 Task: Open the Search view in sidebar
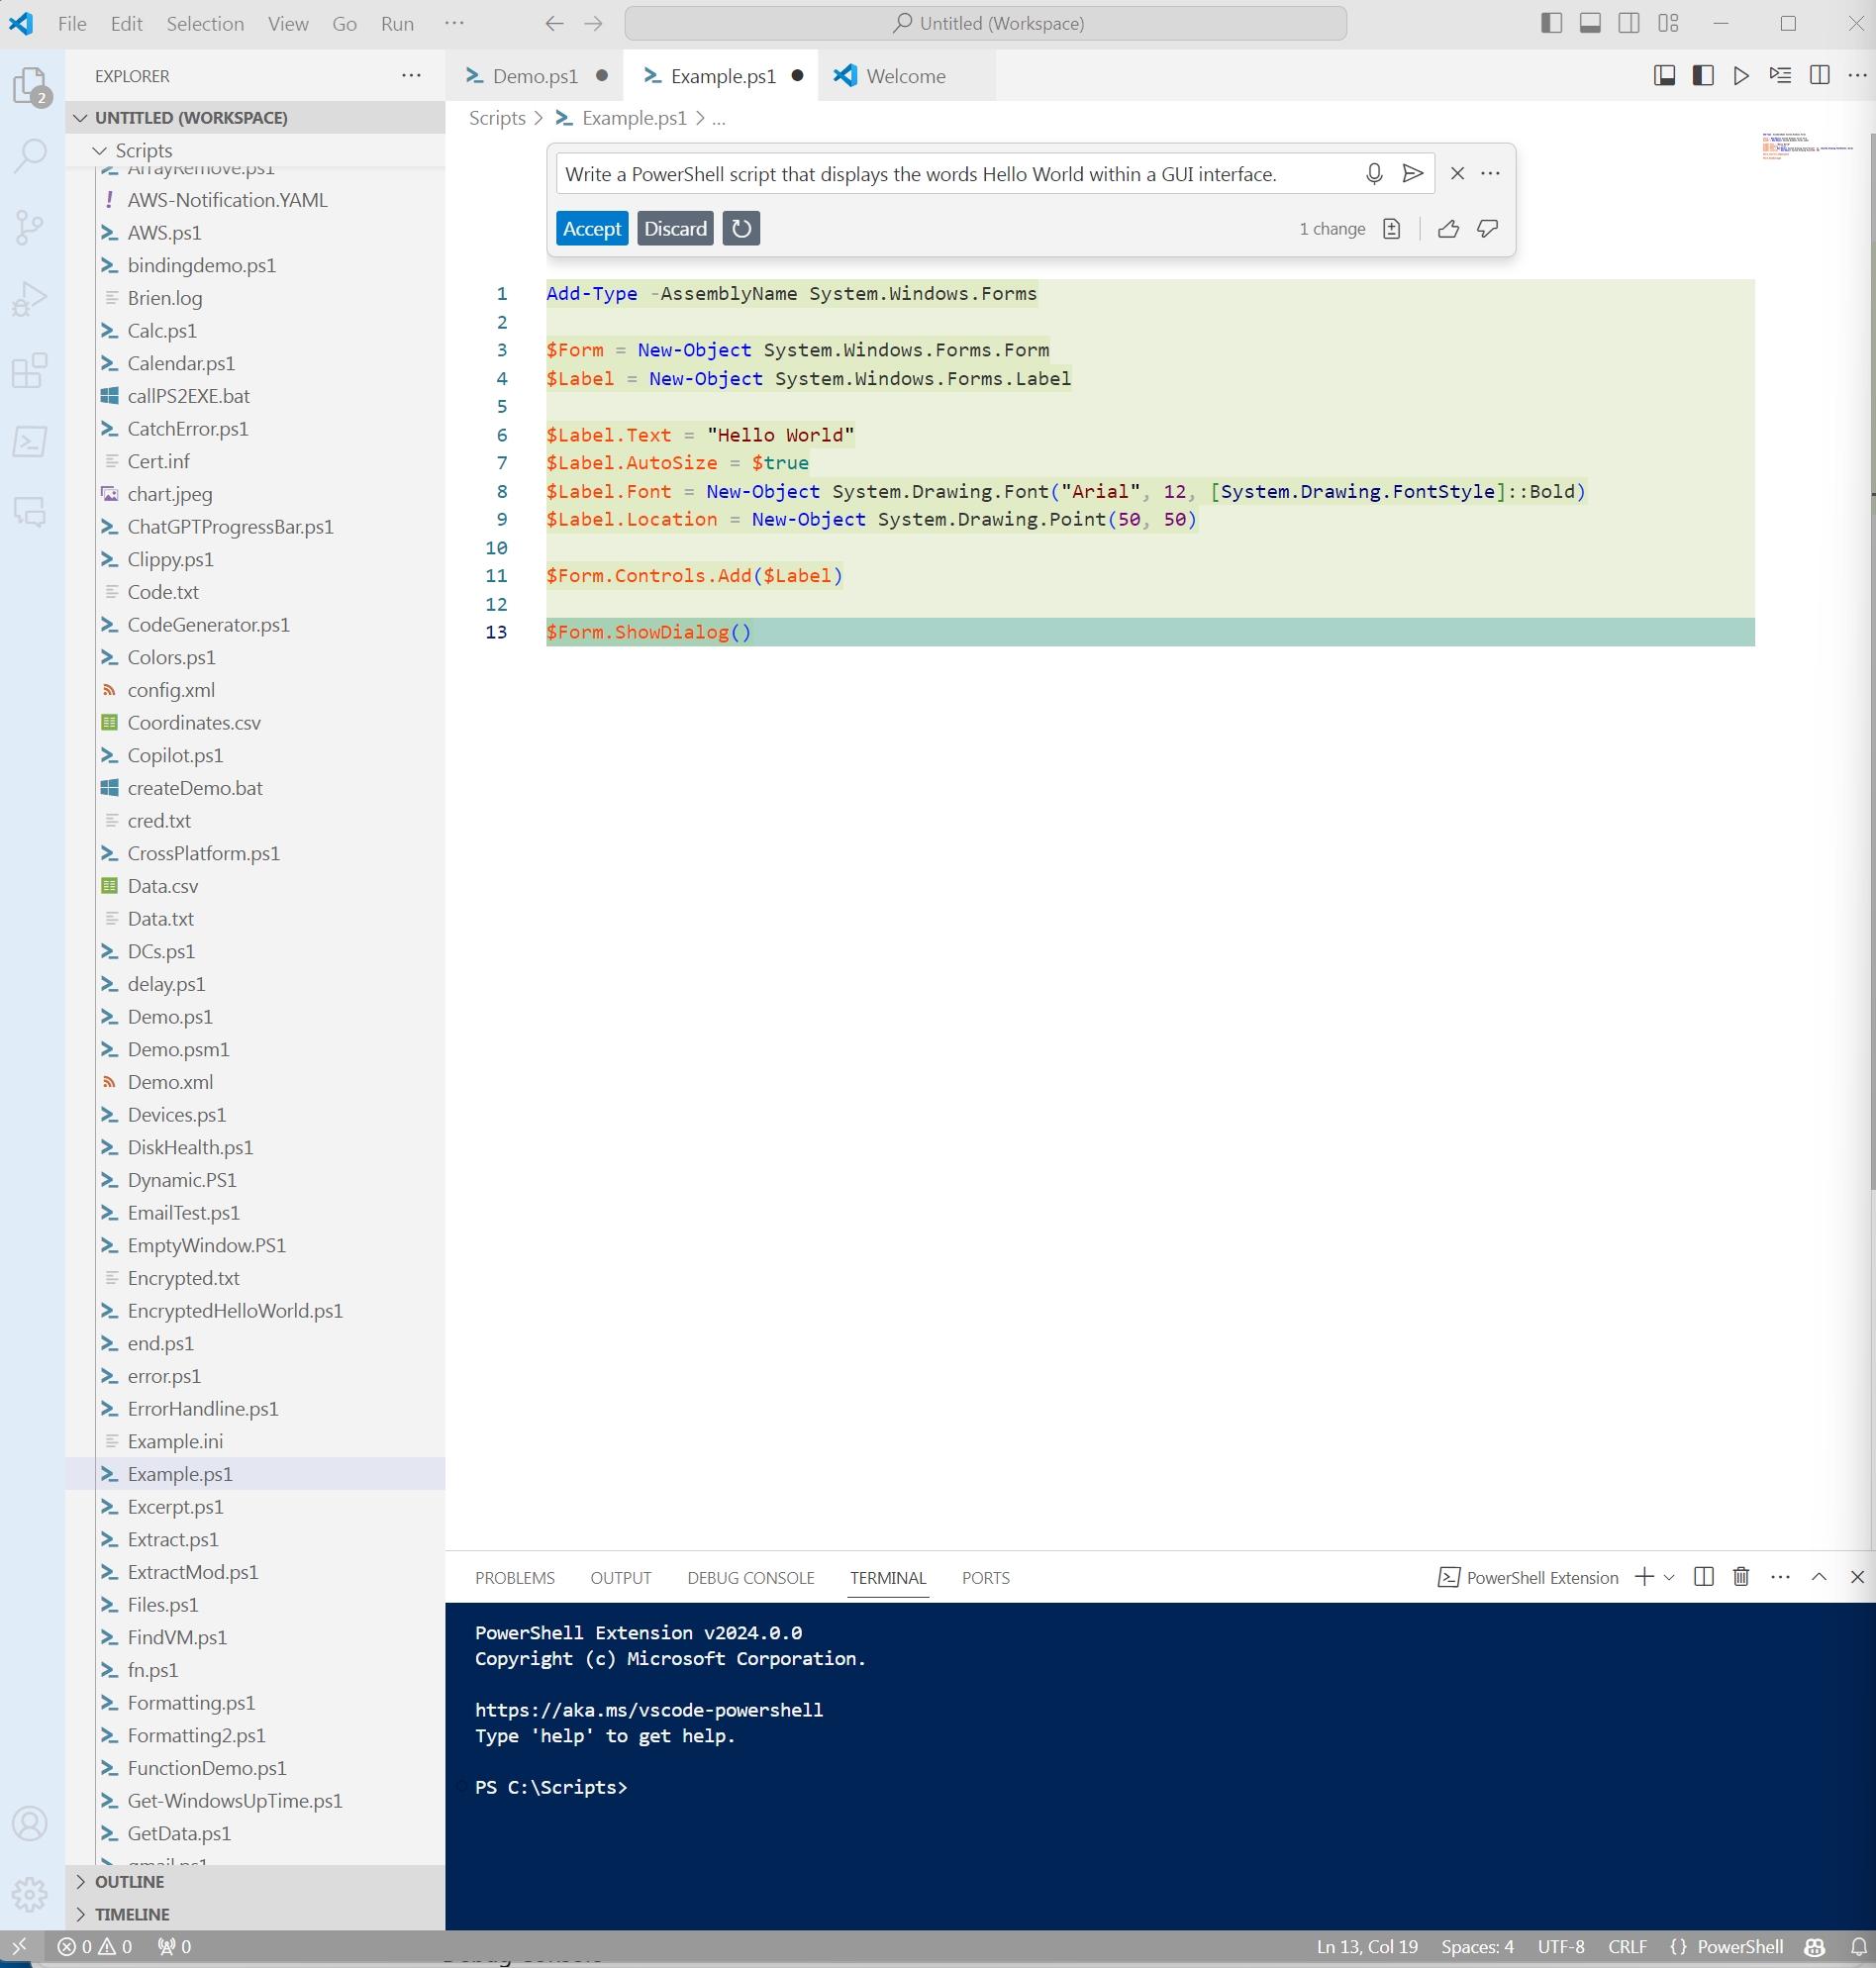pyautogui.click(x=29, y=156)
